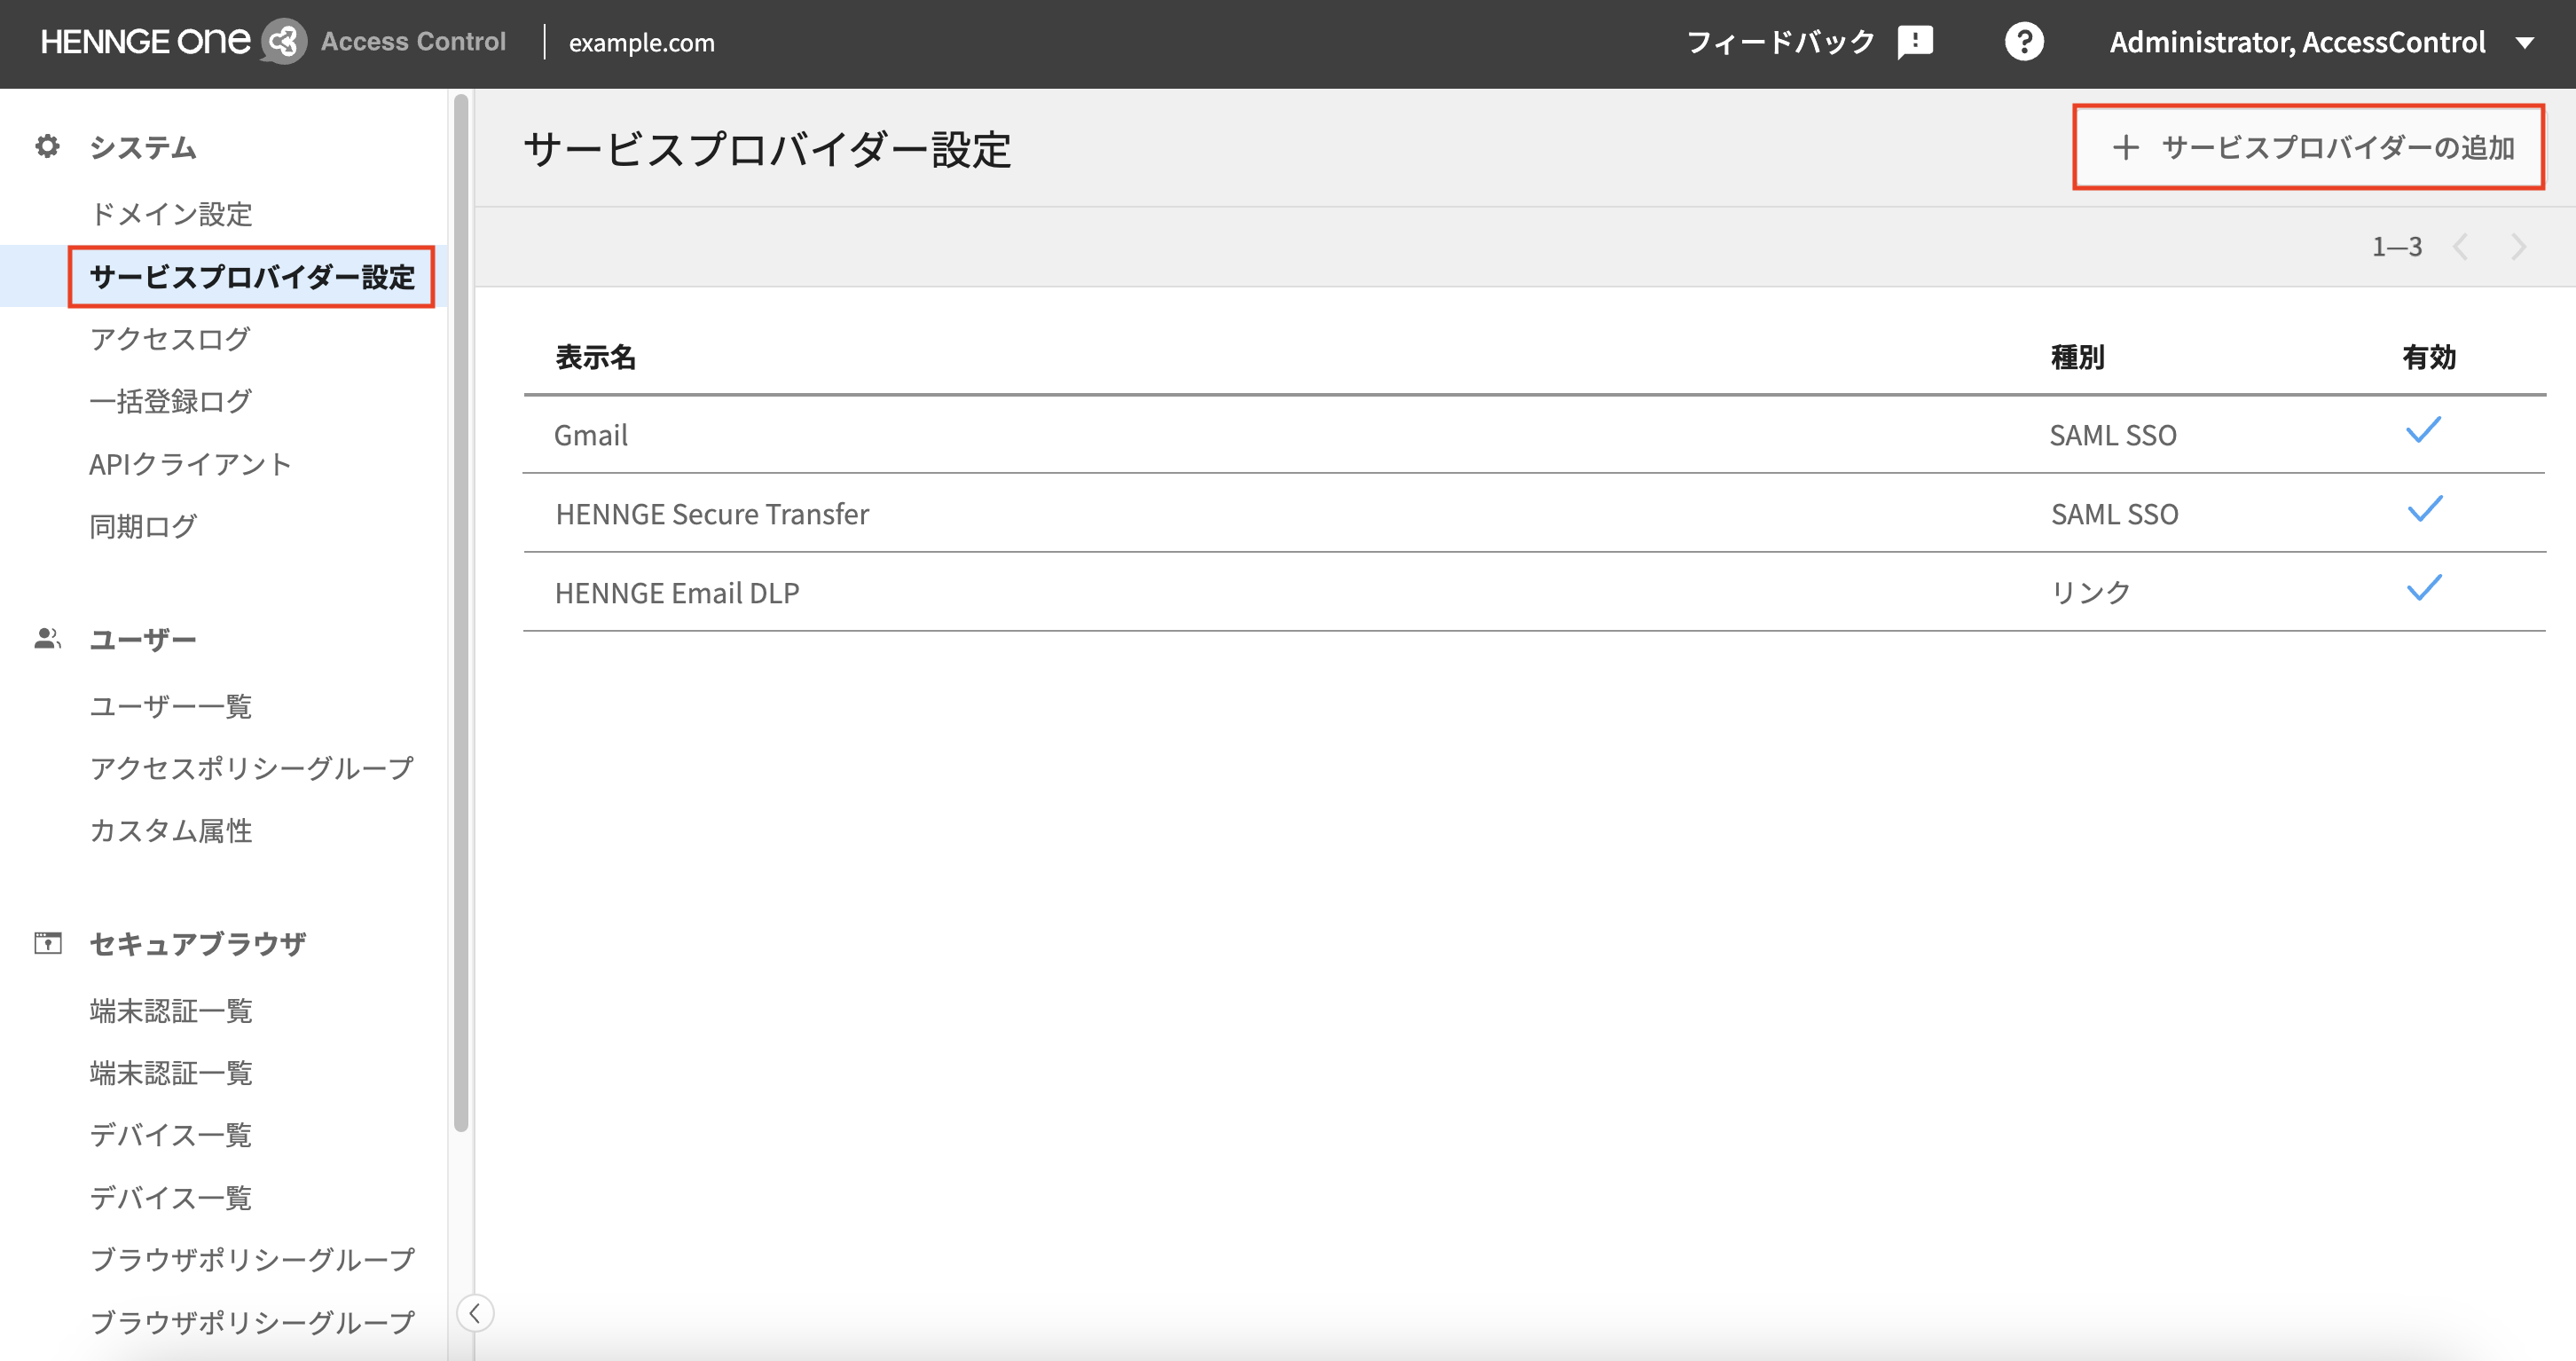Click the 種別 column header
Viewport: 2576px width, 1361px height.
pos(2077,357)
